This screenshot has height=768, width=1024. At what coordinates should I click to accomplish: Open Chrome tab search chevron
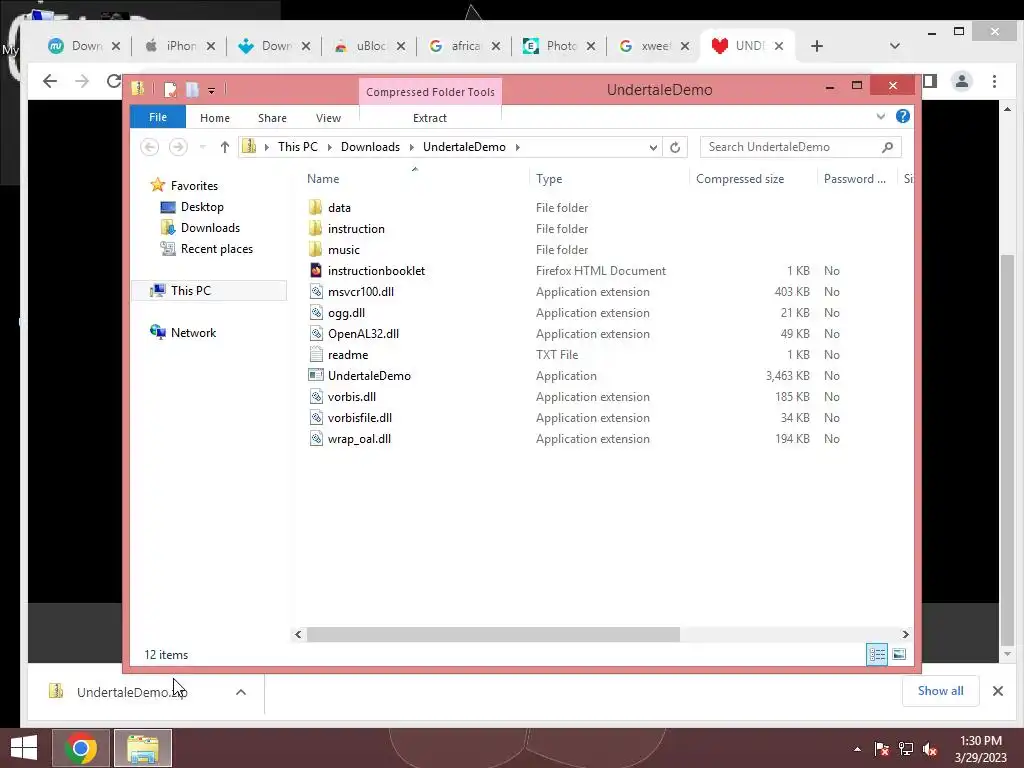[x=895, y=46]
